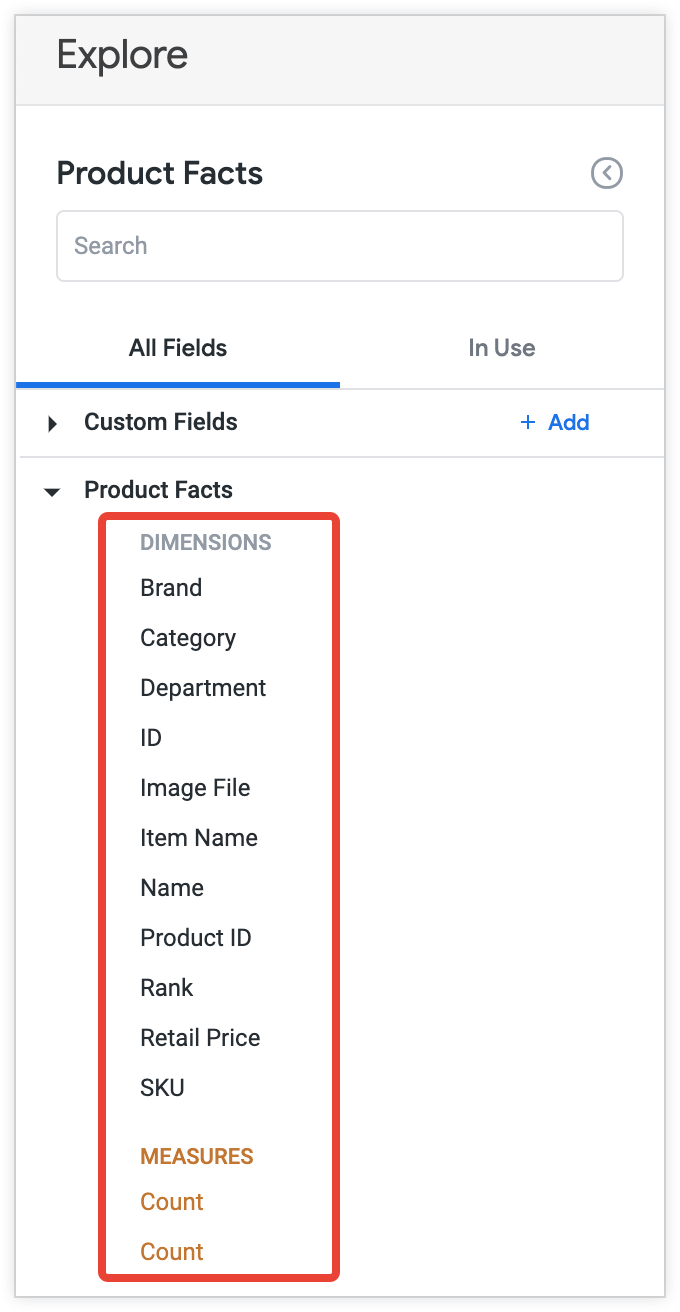This screenshot has height=1312, width=680.
Task: Select the Product ID dimension
Action: (x=195, y=938)
